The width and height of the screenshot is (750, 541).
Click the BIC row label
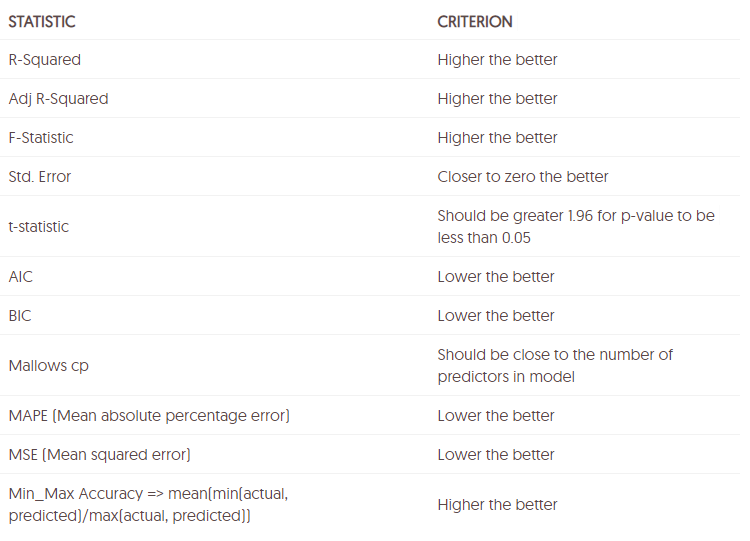pyautogui.click(x=20, y=316)
